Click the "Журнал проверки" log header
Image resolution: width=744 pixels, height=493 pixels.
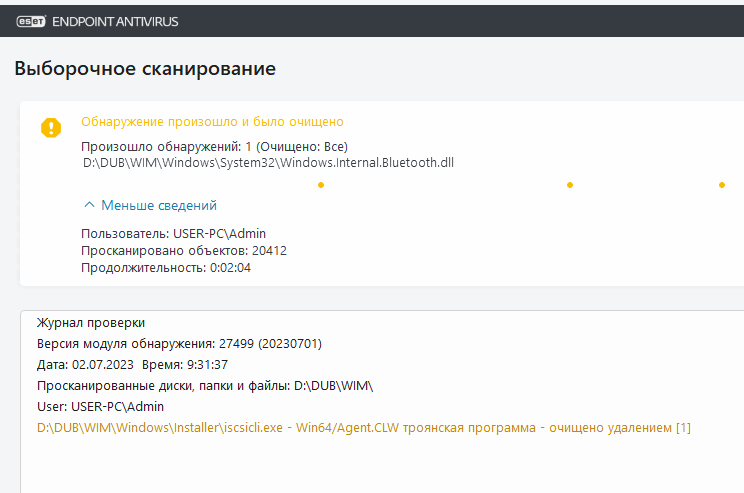pyautogui.click(x=91, y=322)
